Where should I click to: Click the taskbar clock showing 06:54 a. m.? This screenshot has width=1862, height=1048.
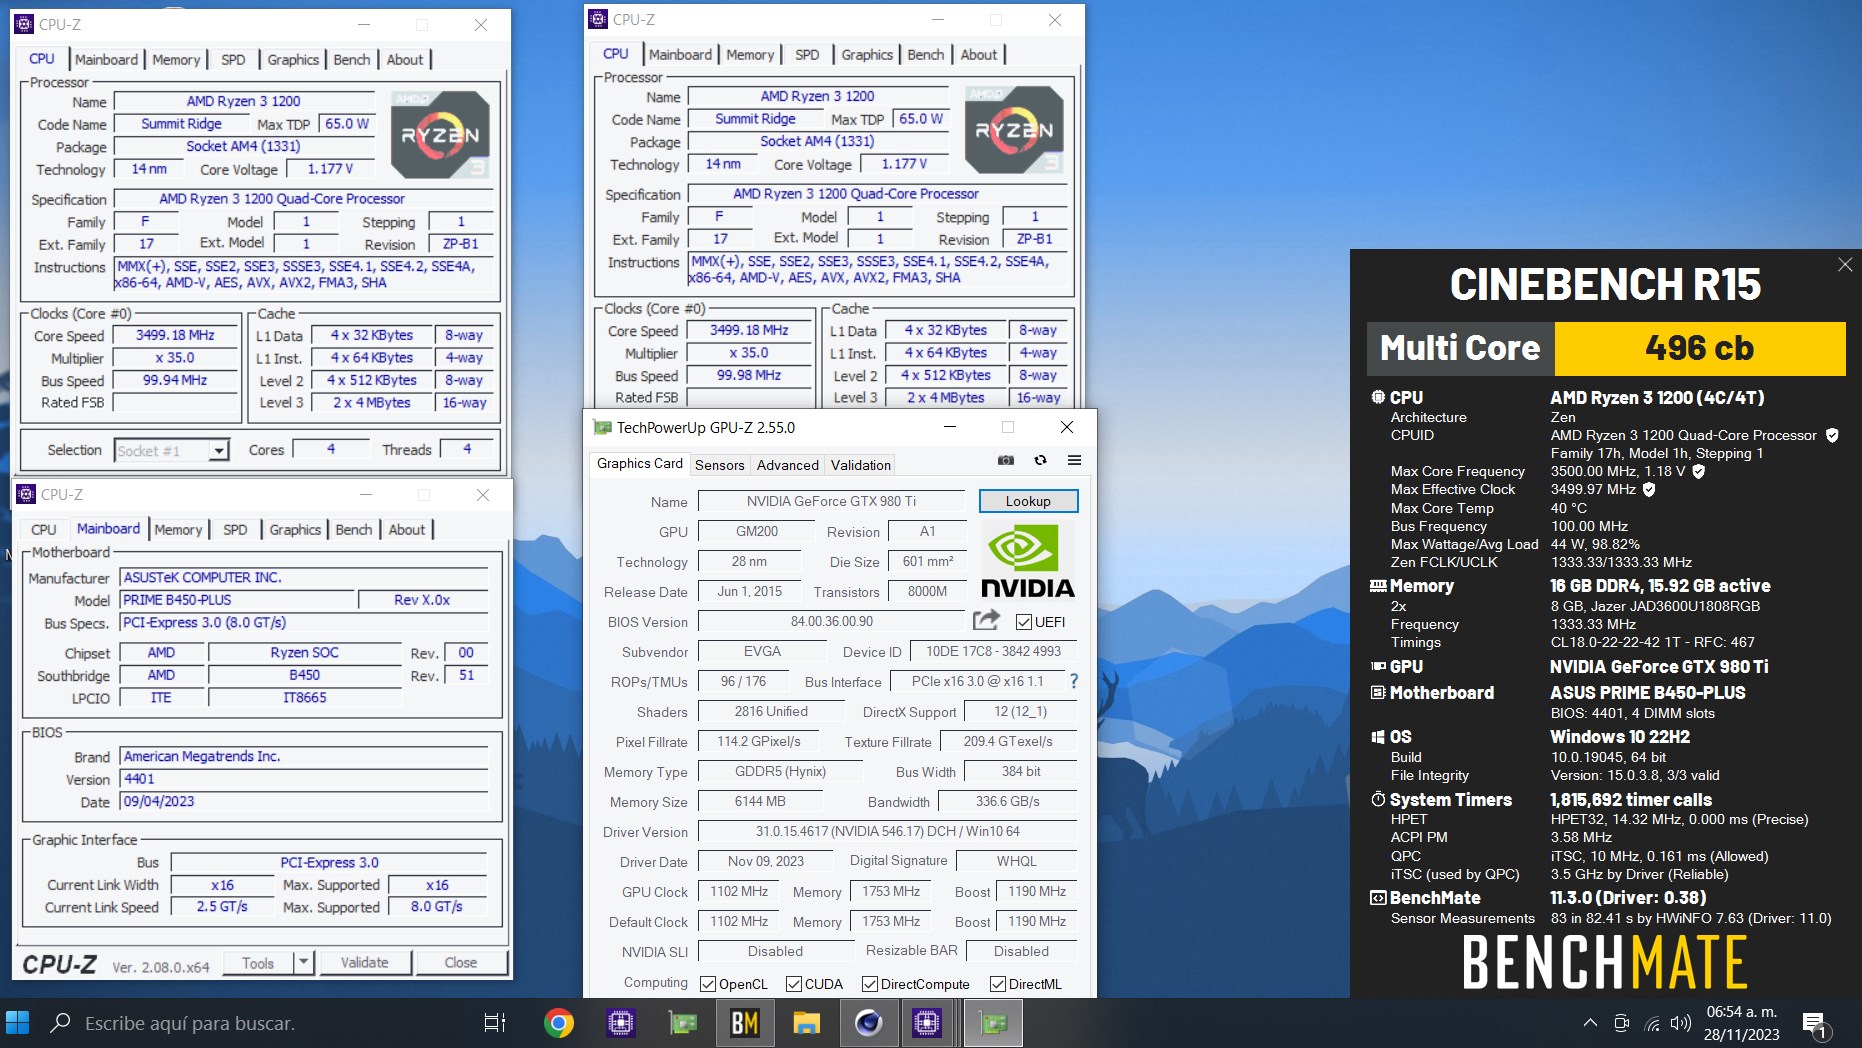[x=1742, y=1012]
